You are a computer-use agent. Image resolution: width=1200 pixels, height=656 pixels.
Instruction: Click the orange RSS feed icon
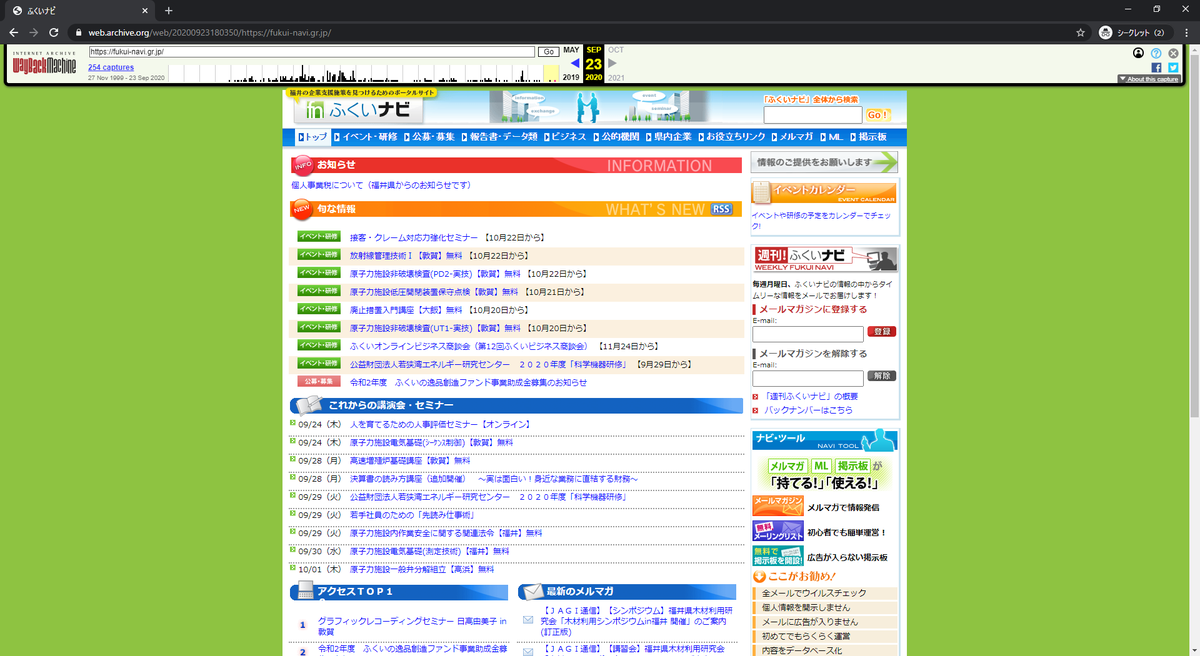(720, 209)
